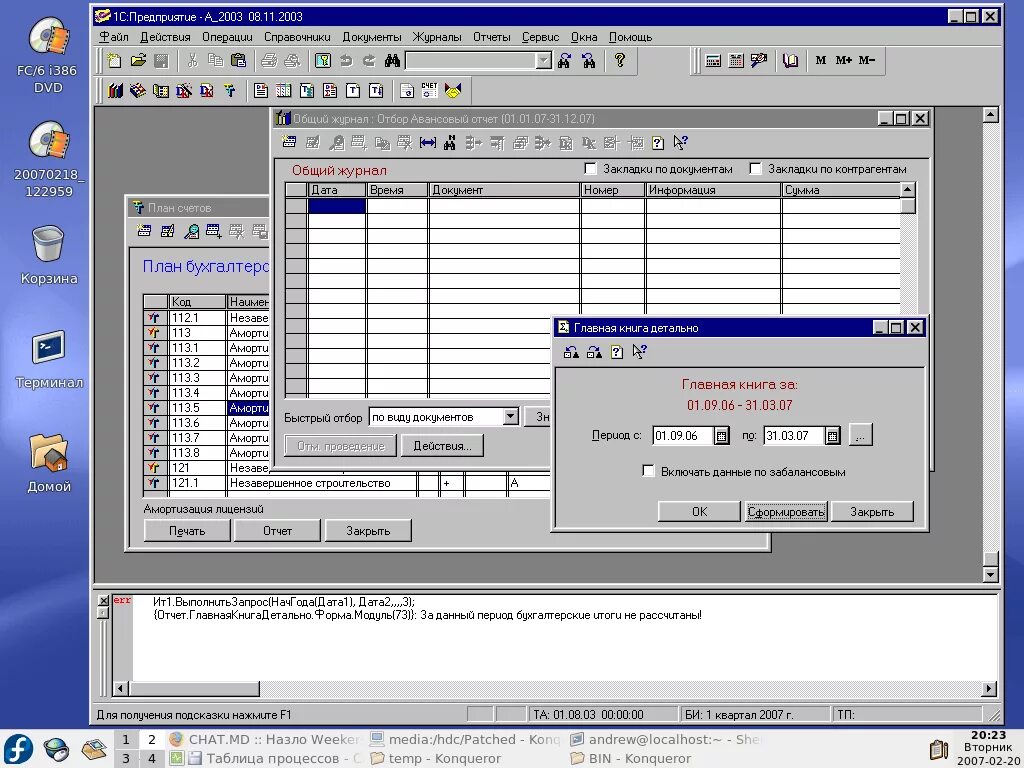Open the syntax assistant book icon

point(791,61)
